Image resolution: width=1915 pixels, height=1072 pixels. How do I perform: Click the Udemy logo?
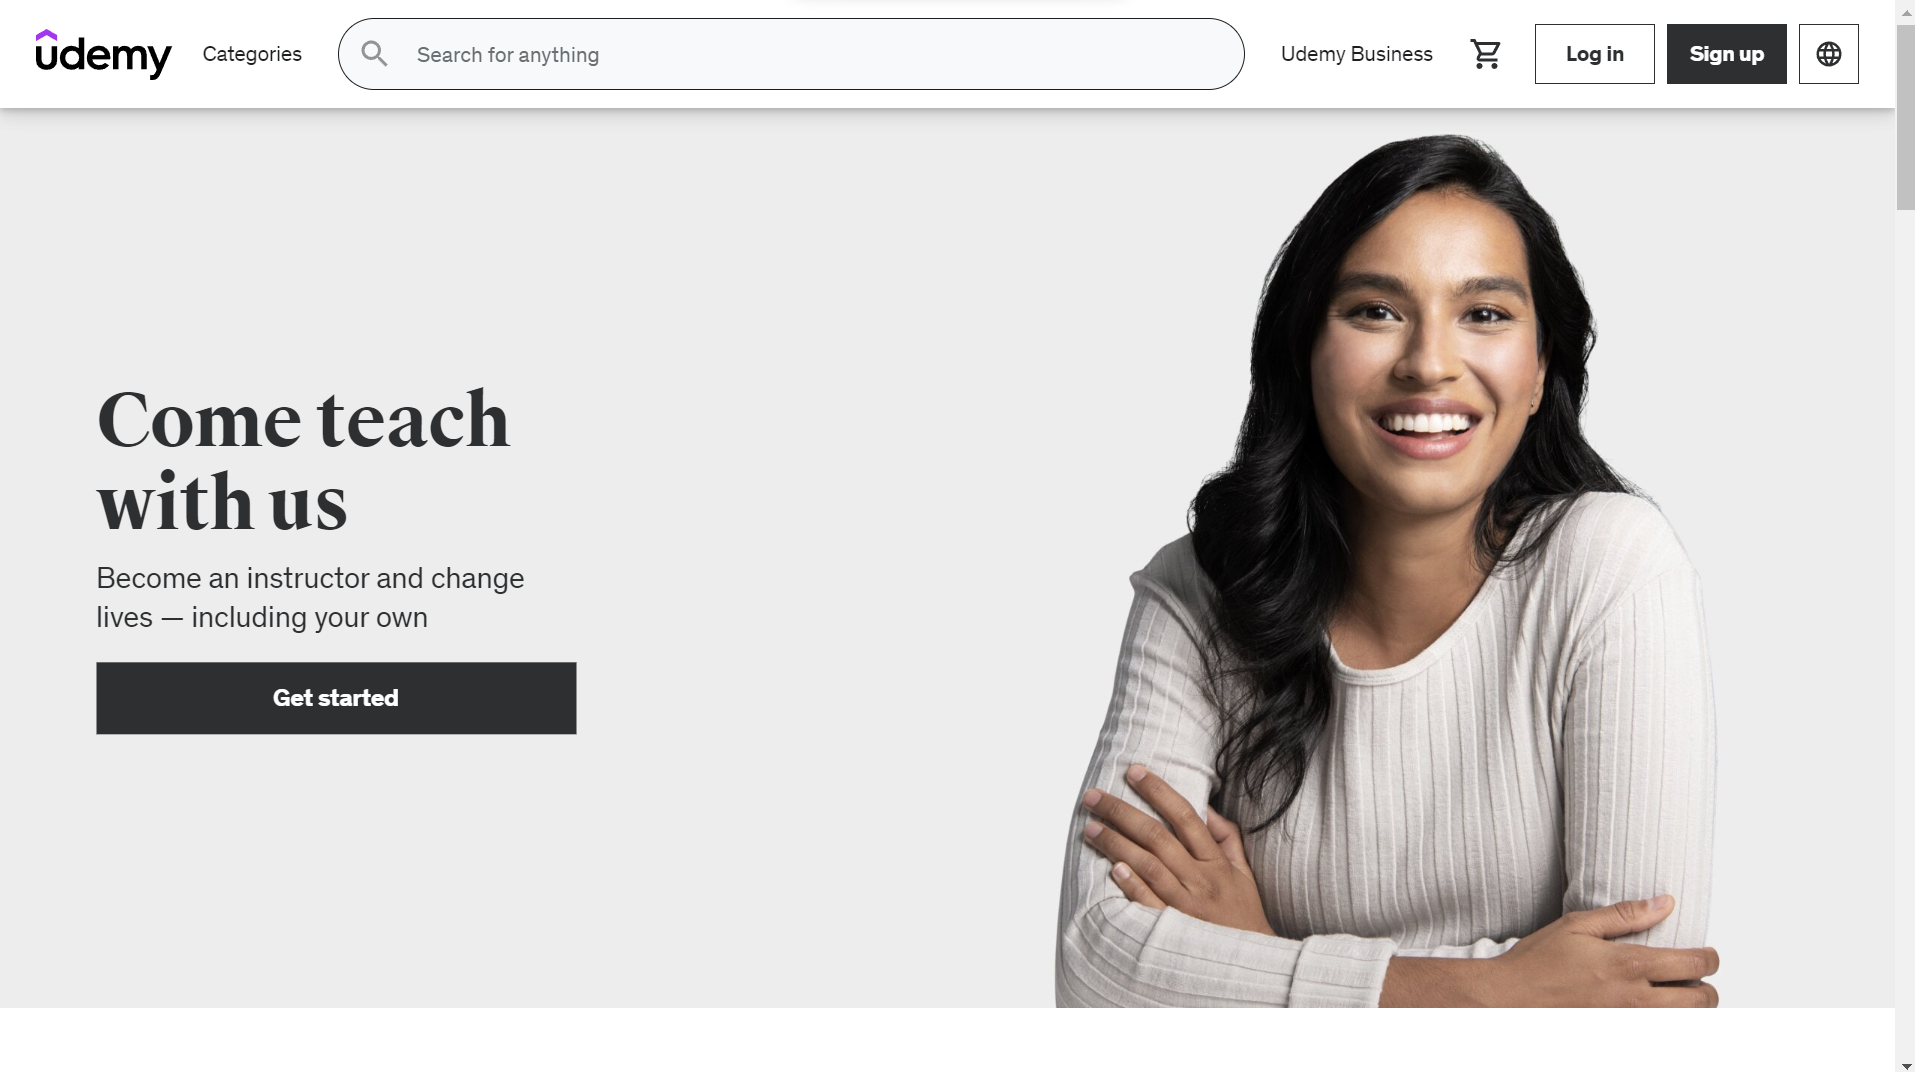pyautogui.click(x=103, y=54)
